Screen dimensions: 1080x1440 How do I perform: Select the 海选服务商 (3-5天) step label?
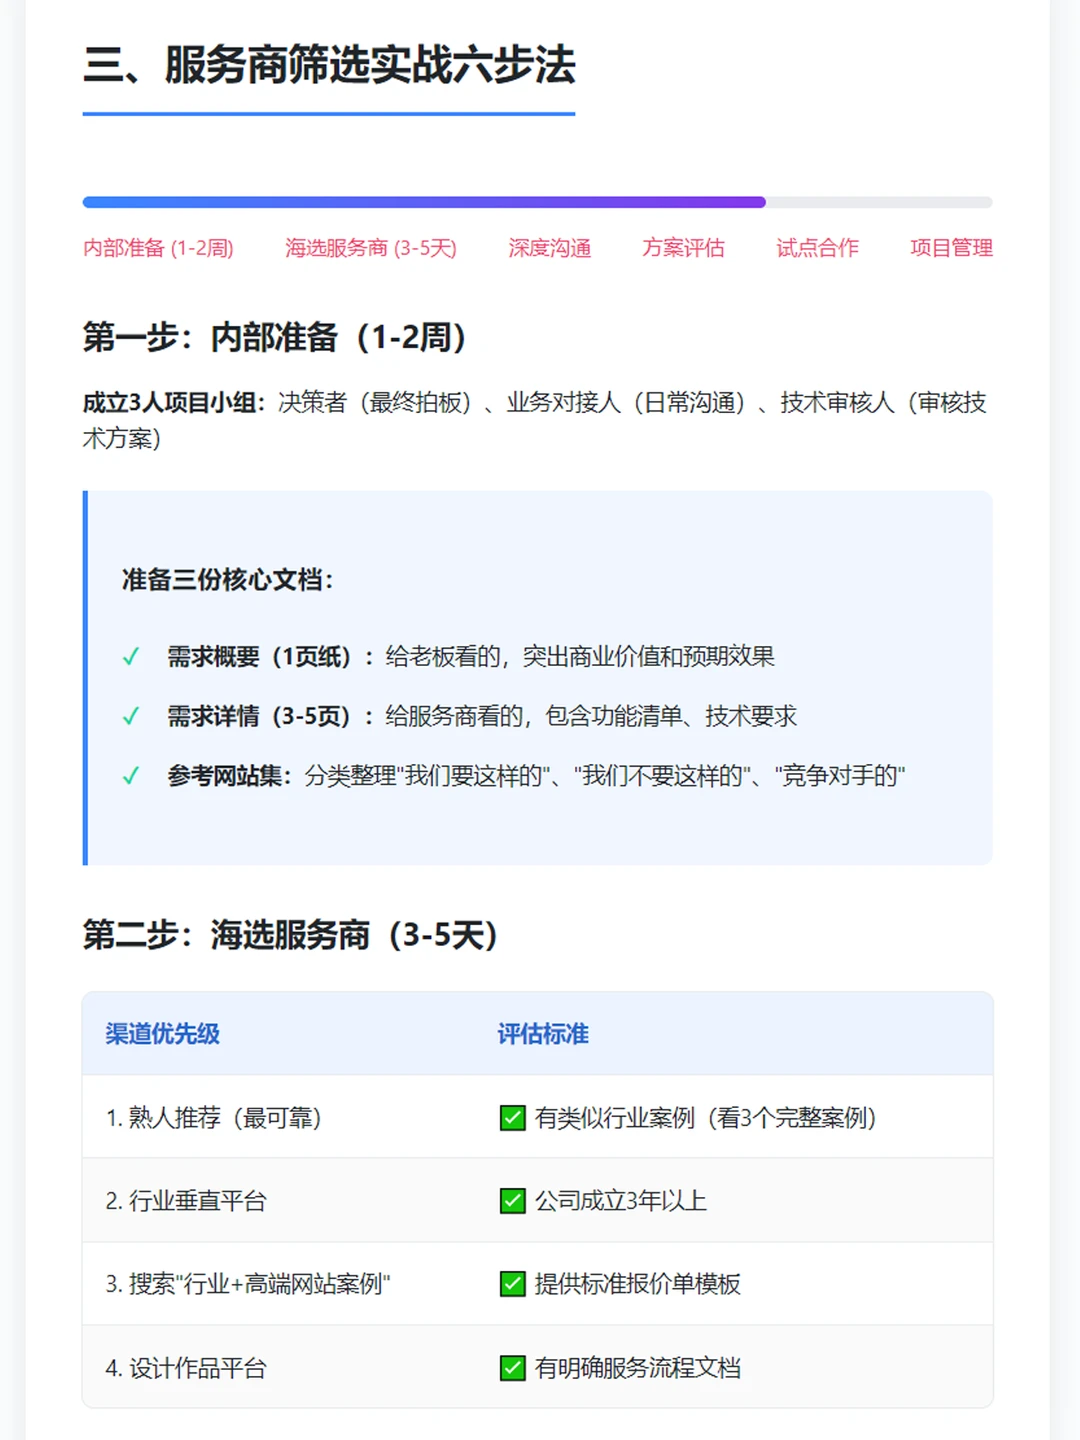click(x=371, y=248)
